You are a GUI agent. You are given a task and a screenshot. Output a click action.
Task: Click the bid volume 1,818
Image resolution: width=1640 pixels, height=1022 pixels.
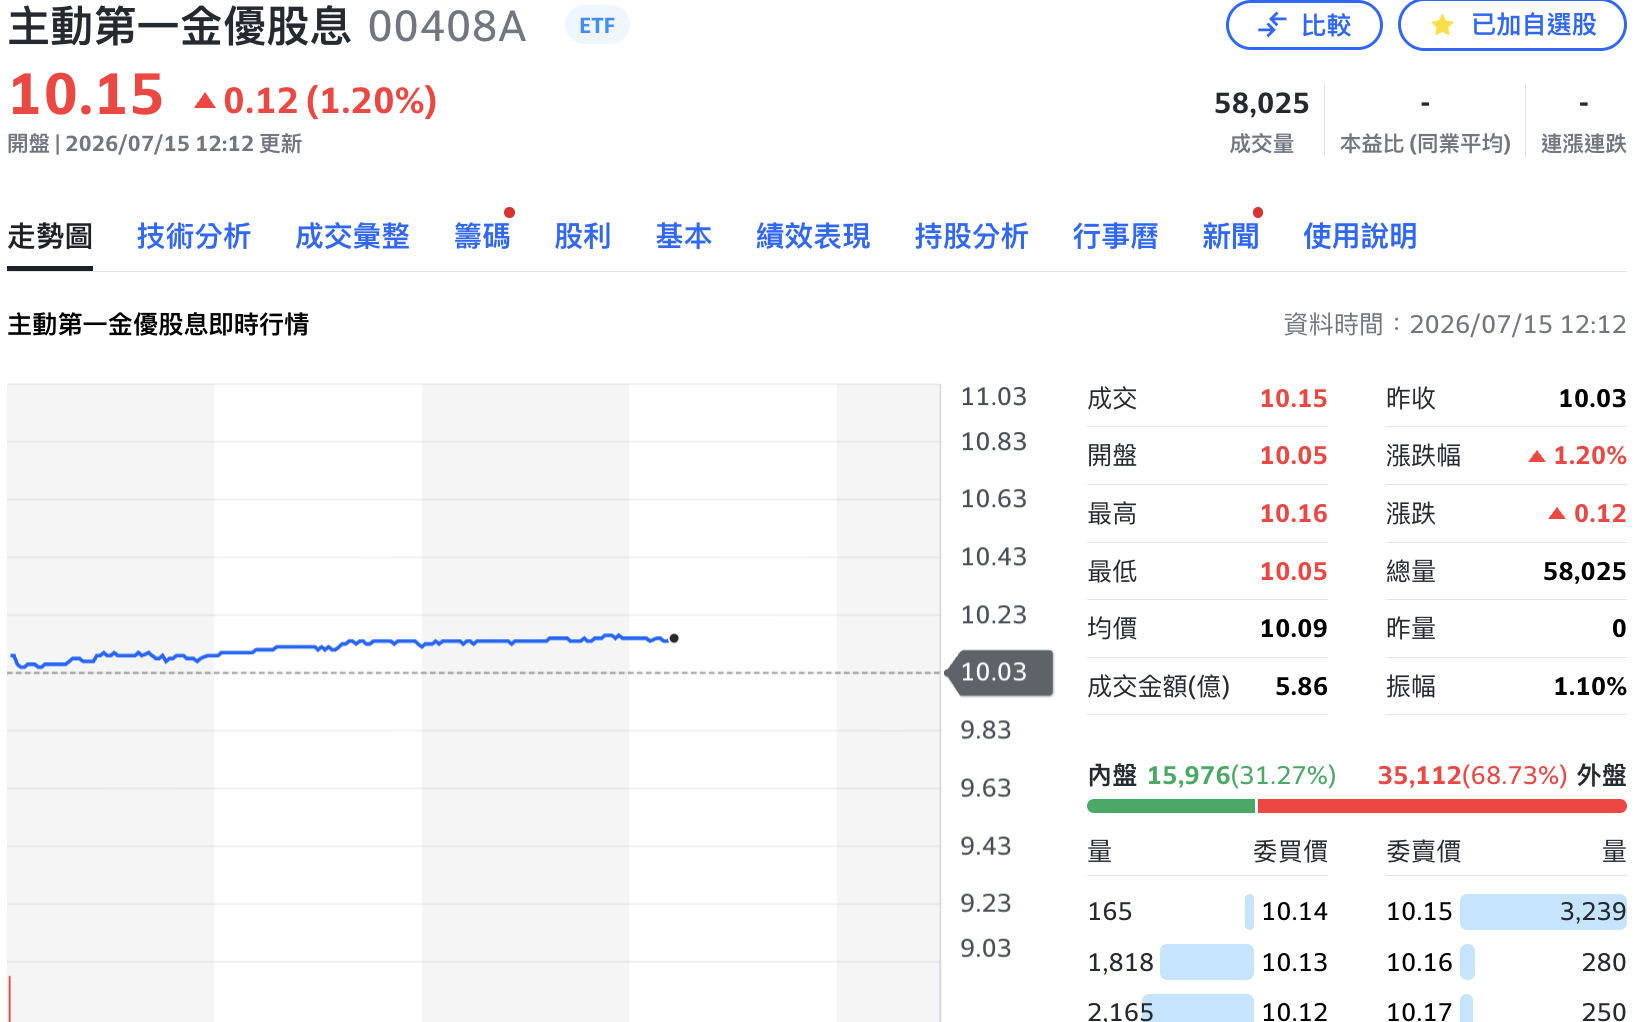[x=1120, y=963]
